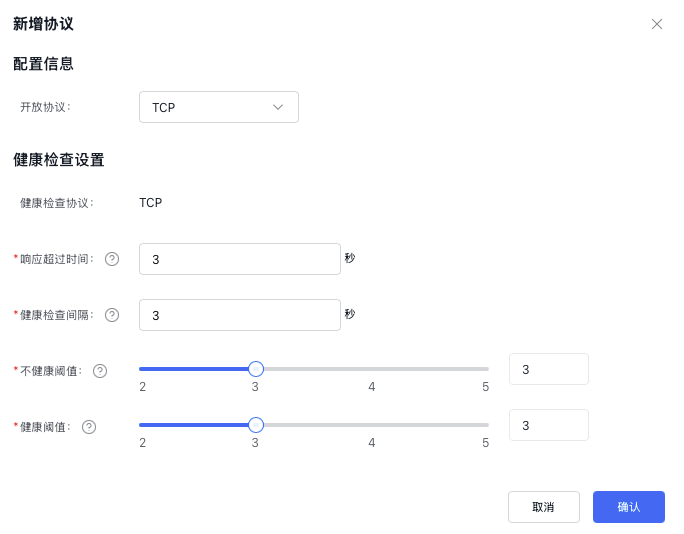684x534 pixels.
Task: Set 健康阈值 slider to mark 2
Action: (x=141, y=425)
